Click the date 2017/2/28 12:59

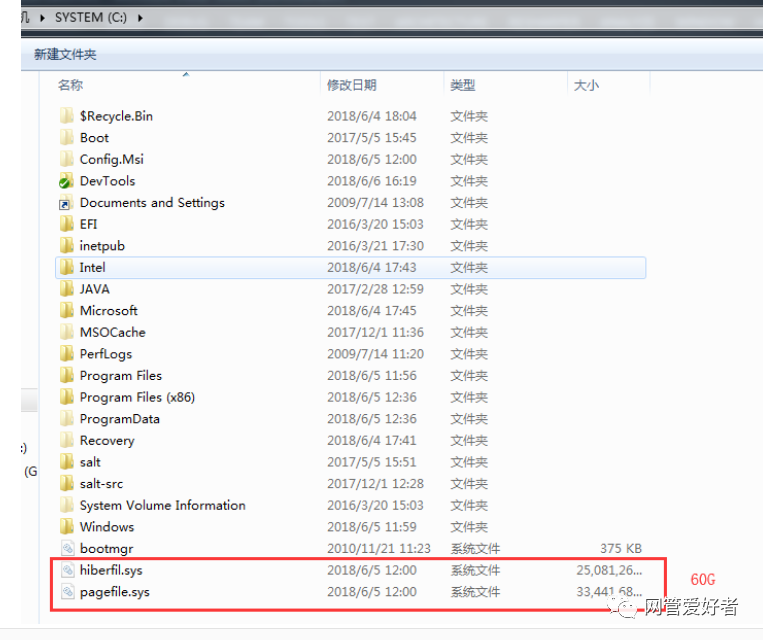tap(375, 289)
